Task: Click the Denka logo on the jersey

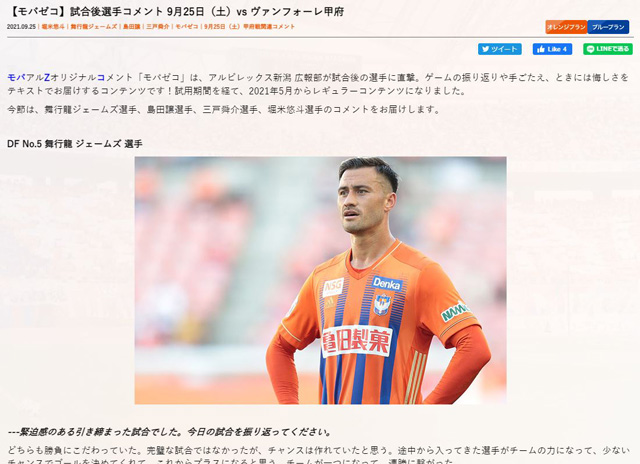Action: coord(387,283)
